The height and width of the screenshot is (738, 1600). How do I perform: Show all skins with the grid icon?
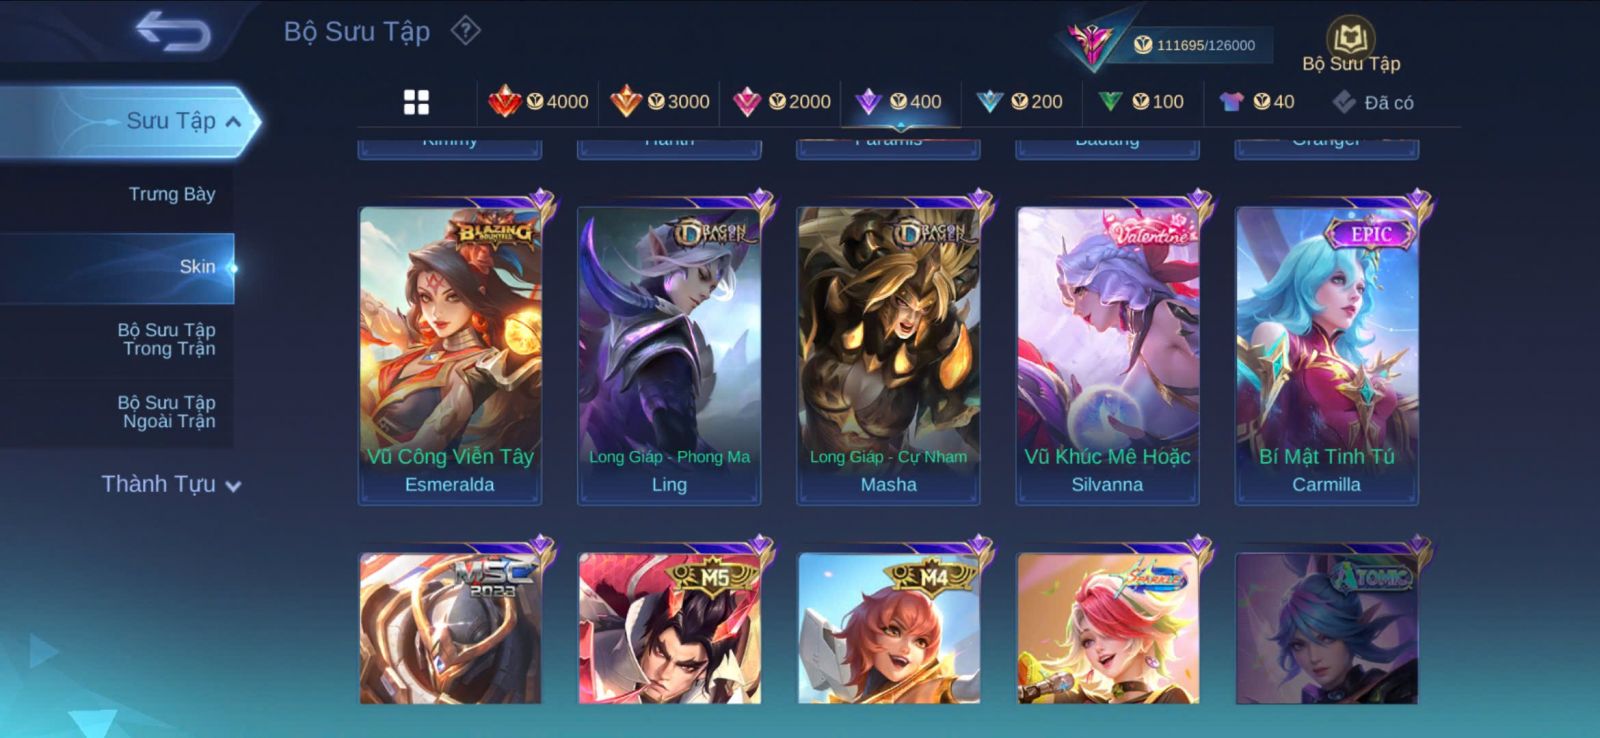click(416, 102)
